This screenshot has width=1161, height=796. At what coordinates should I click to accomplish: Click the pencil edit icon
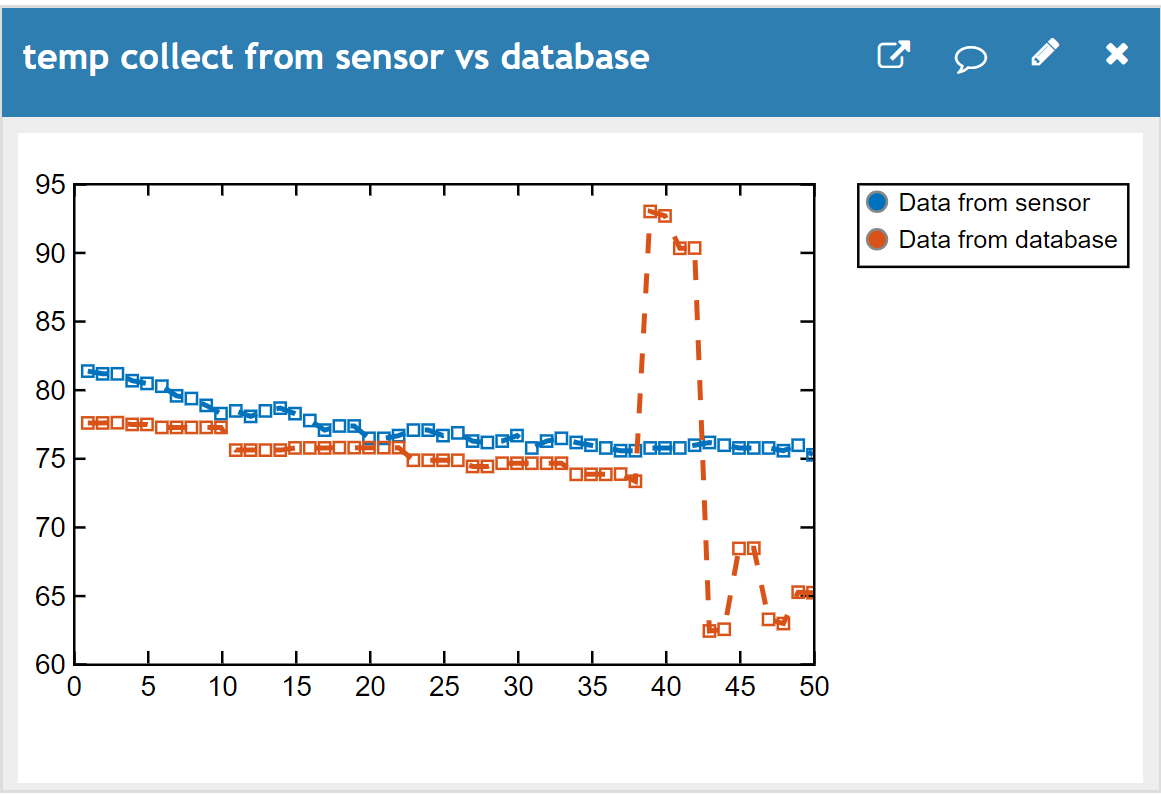click(x=1045, y=53)
